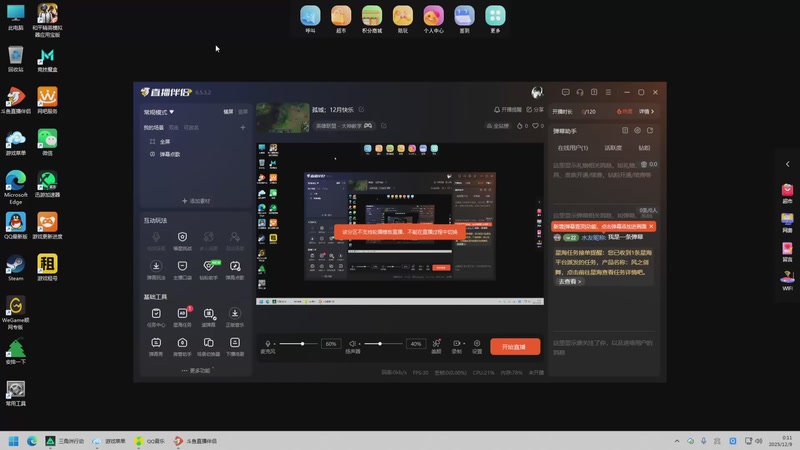Image resolution: width=800 pixels, height=450 pixels.
Task: Open QQ音乐 in the taskbar
Action: point(149,441)
